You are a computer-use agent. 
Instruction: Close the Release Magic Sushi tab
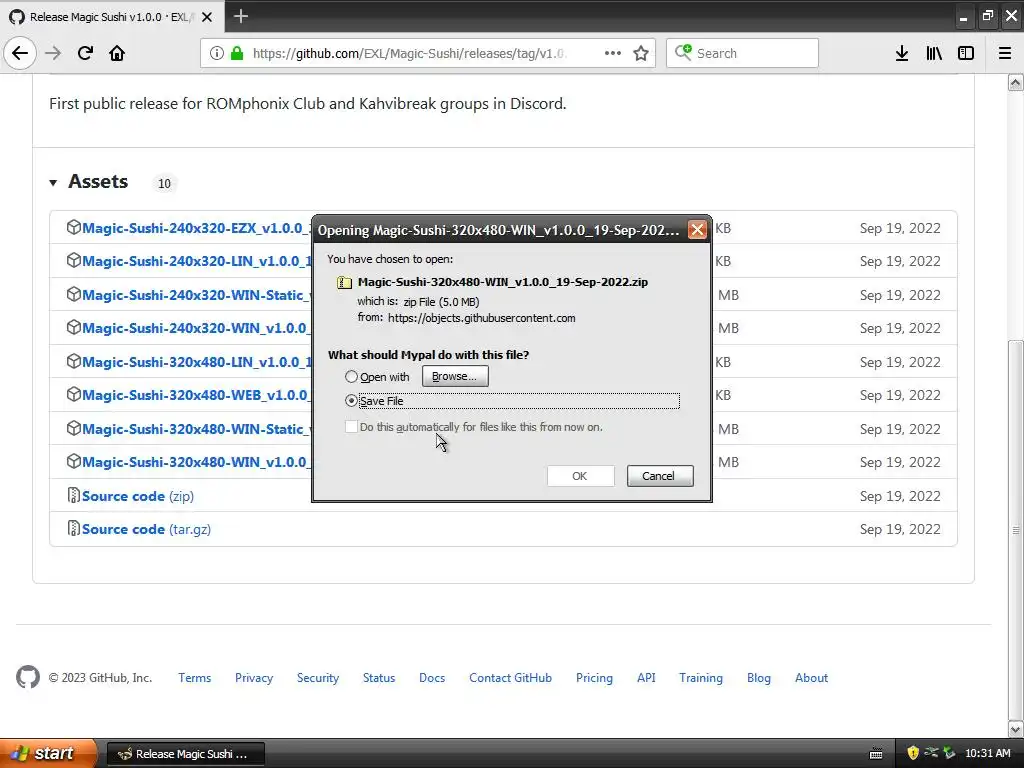[x=207, y=17]
